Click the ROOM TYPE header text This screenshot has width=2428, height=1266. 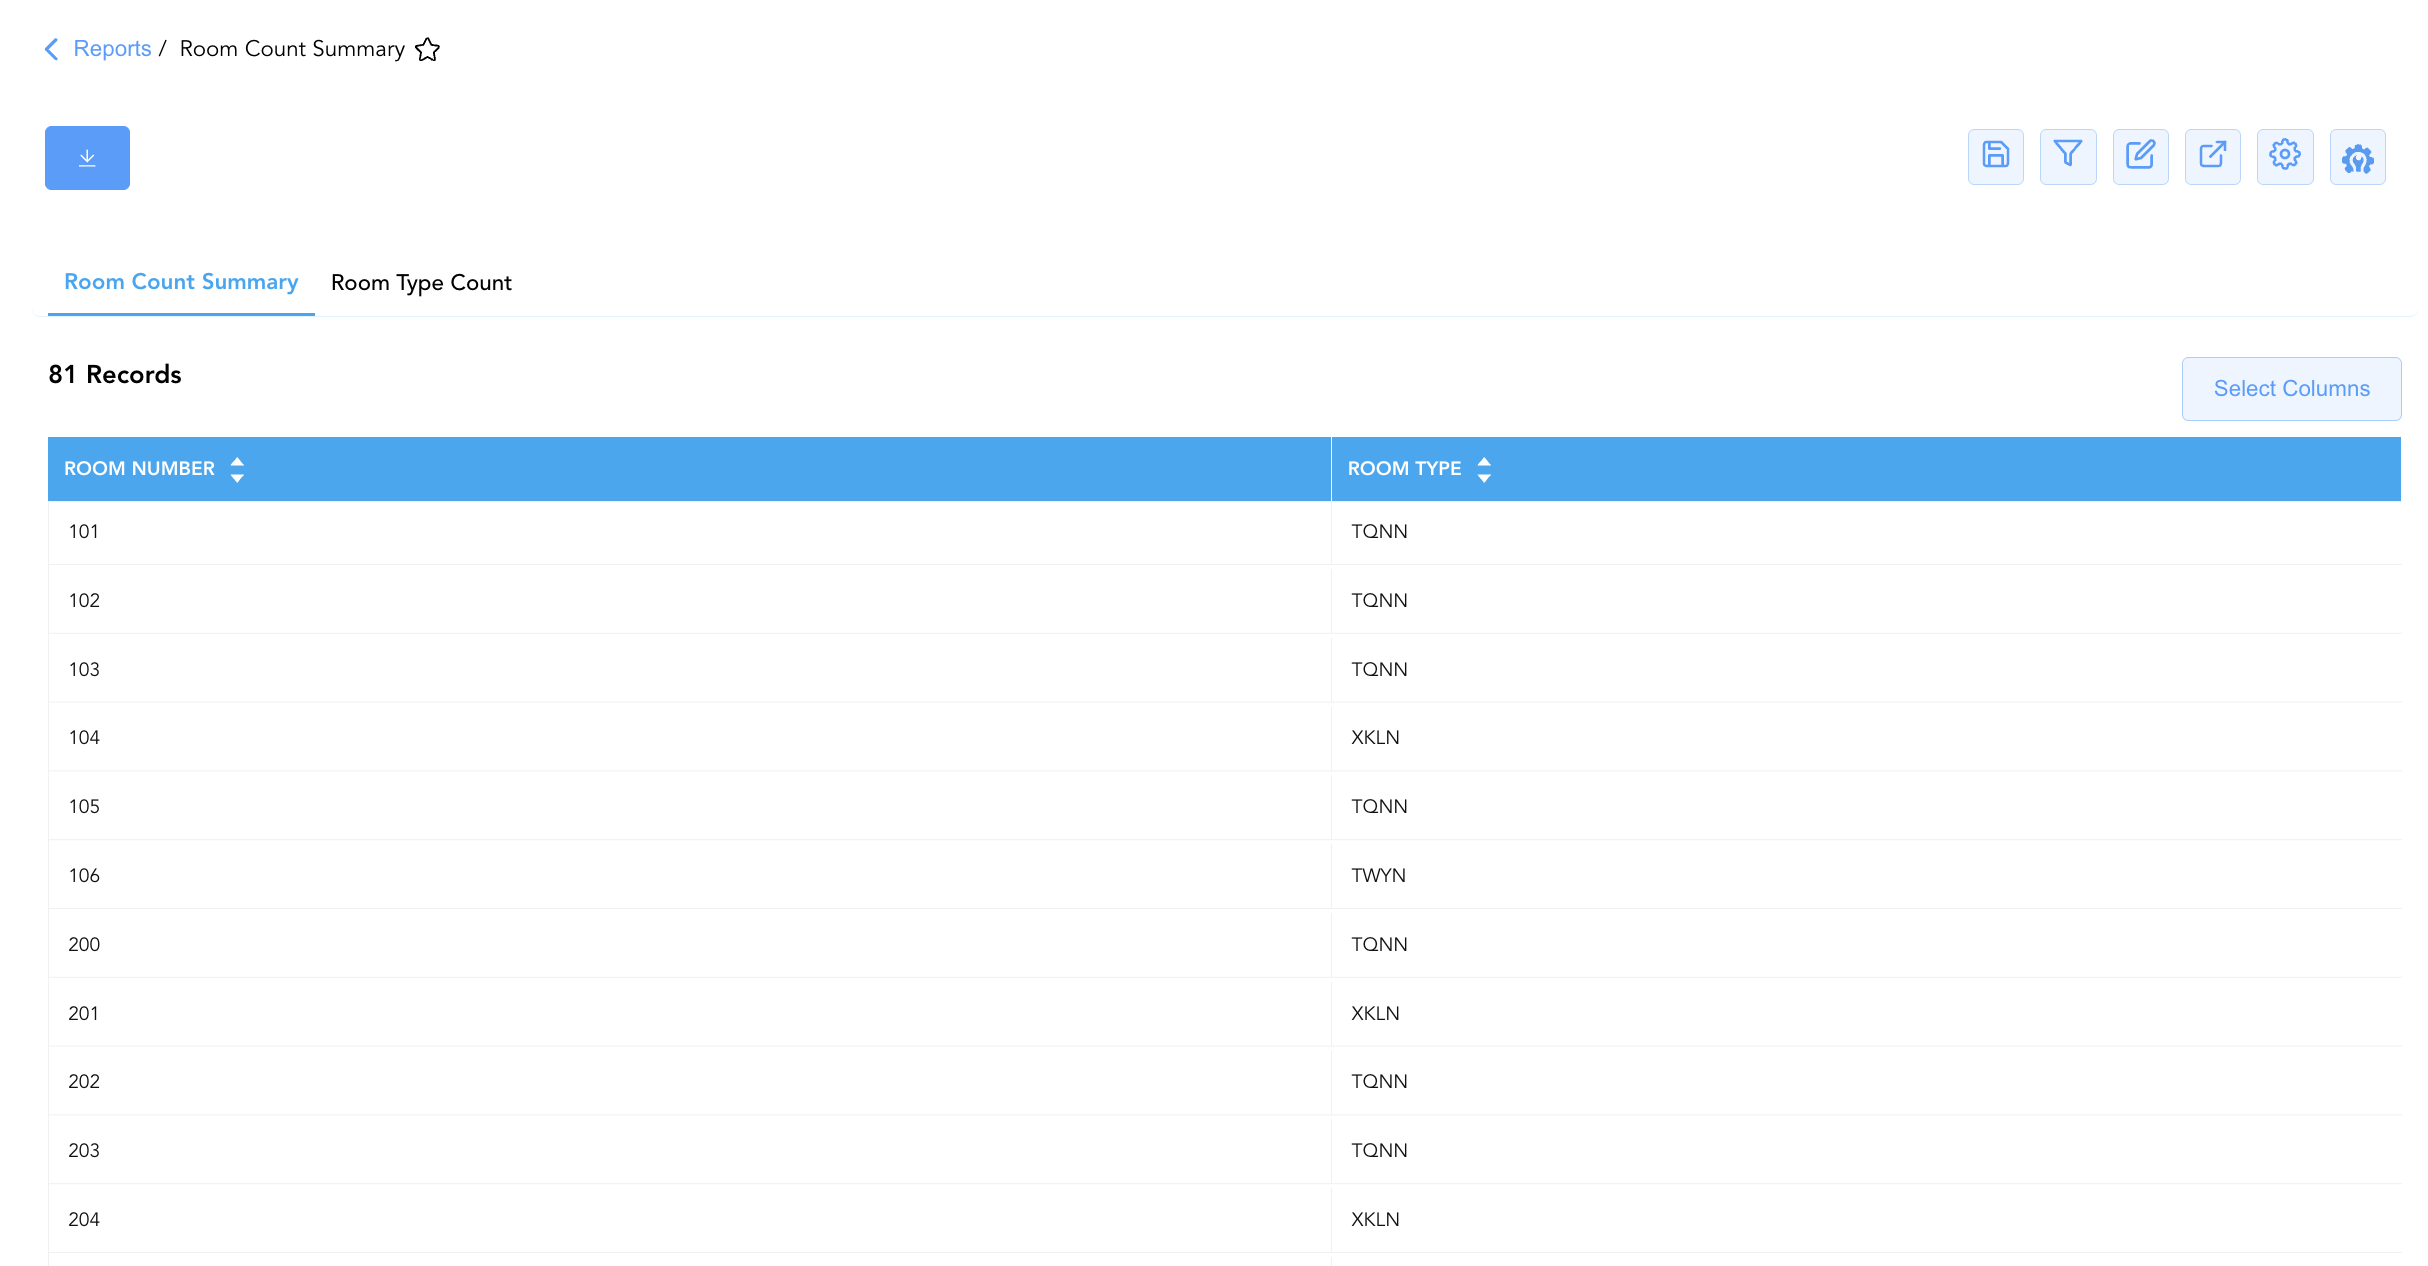tap(1404, 469)
